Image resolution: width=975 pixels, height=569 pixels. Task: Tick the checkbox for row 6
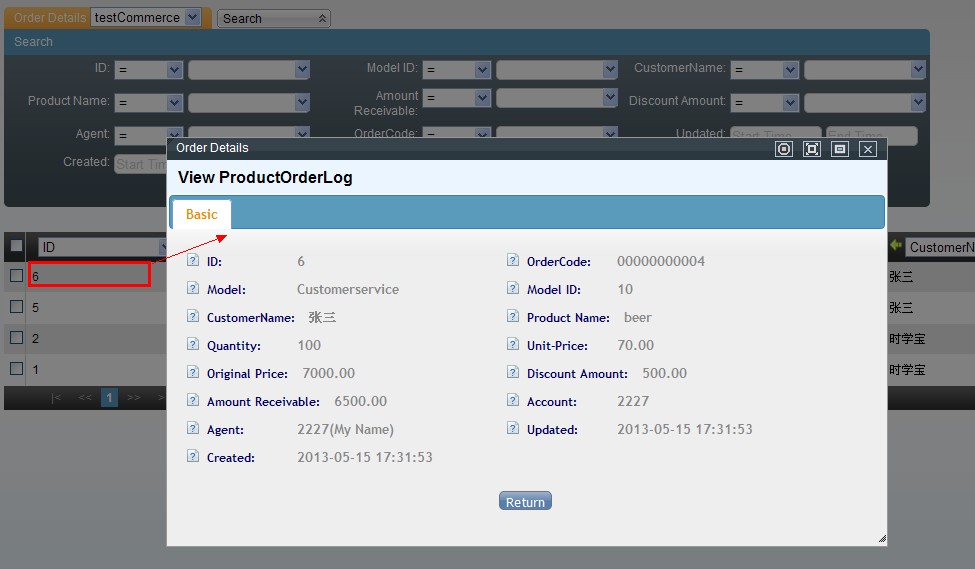(x=16, y=276)
